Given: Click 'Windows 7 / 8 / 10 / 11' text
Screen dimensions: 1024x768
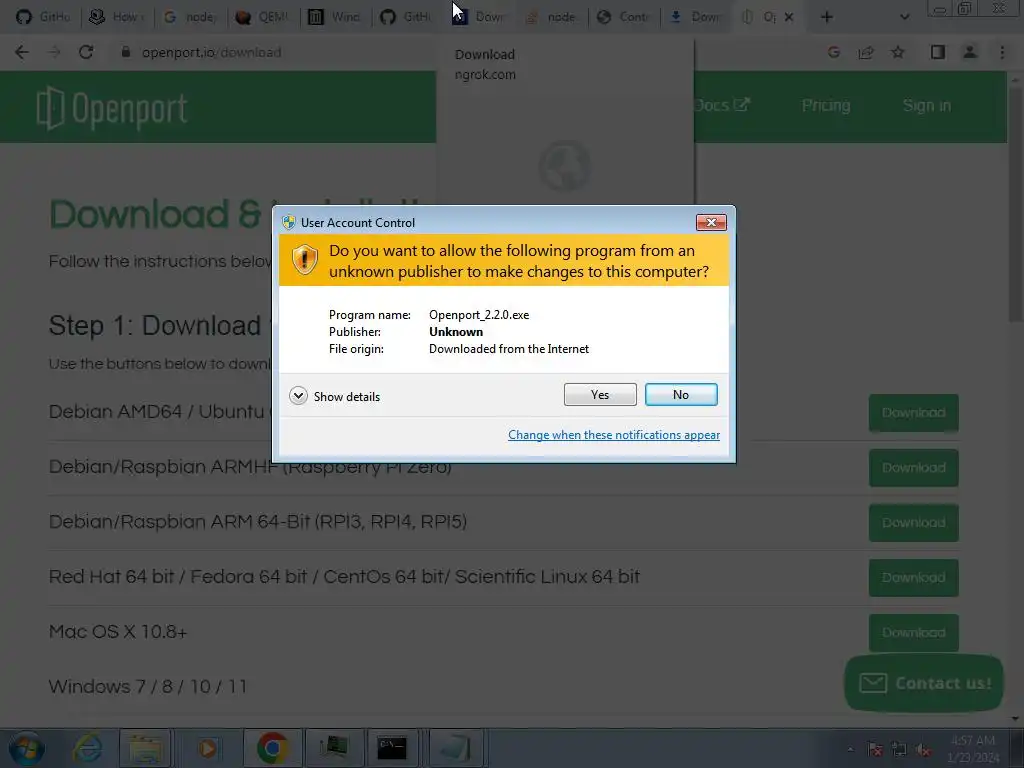Looking at the screenshot, I should [x=148, y=686].
